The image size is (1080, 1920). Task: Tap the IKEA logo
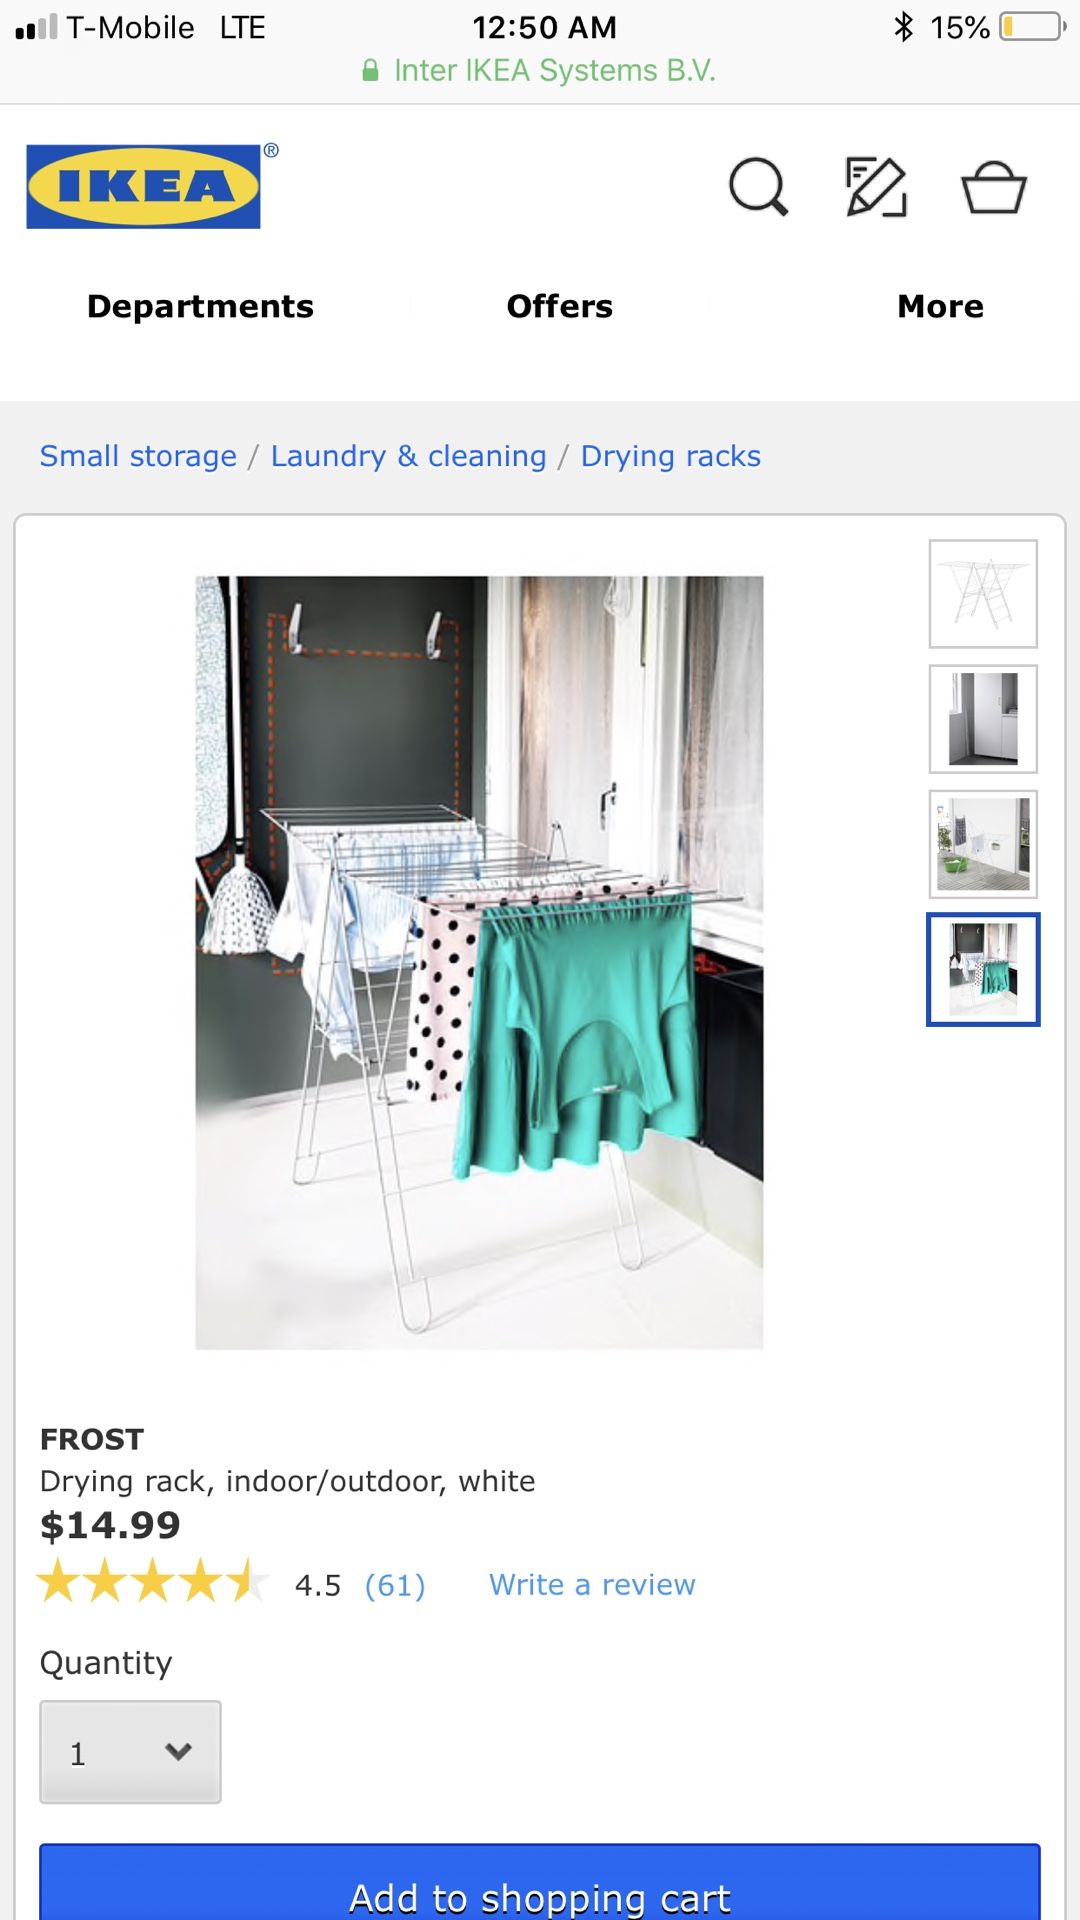(143, 187)
